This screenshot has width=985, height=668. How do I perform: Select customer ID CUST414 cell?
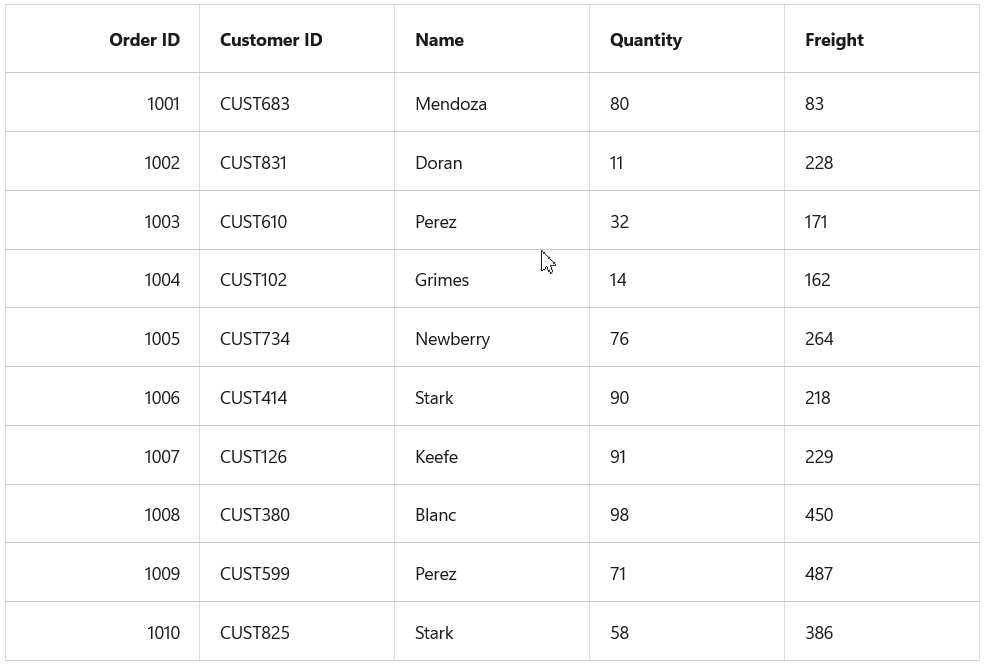click(253, 398)
